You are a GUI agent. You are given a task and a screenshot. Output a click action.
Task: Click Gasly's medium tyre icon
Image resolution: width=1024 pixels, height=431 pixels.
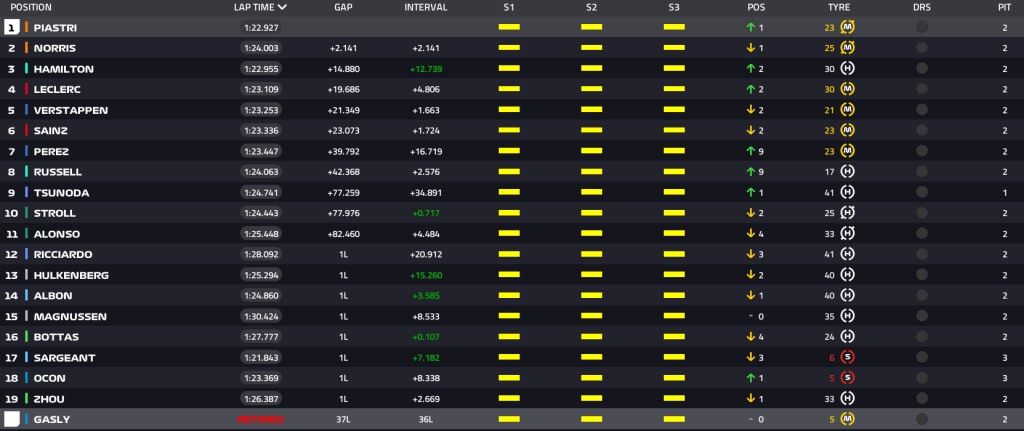[x=848, y=419]
